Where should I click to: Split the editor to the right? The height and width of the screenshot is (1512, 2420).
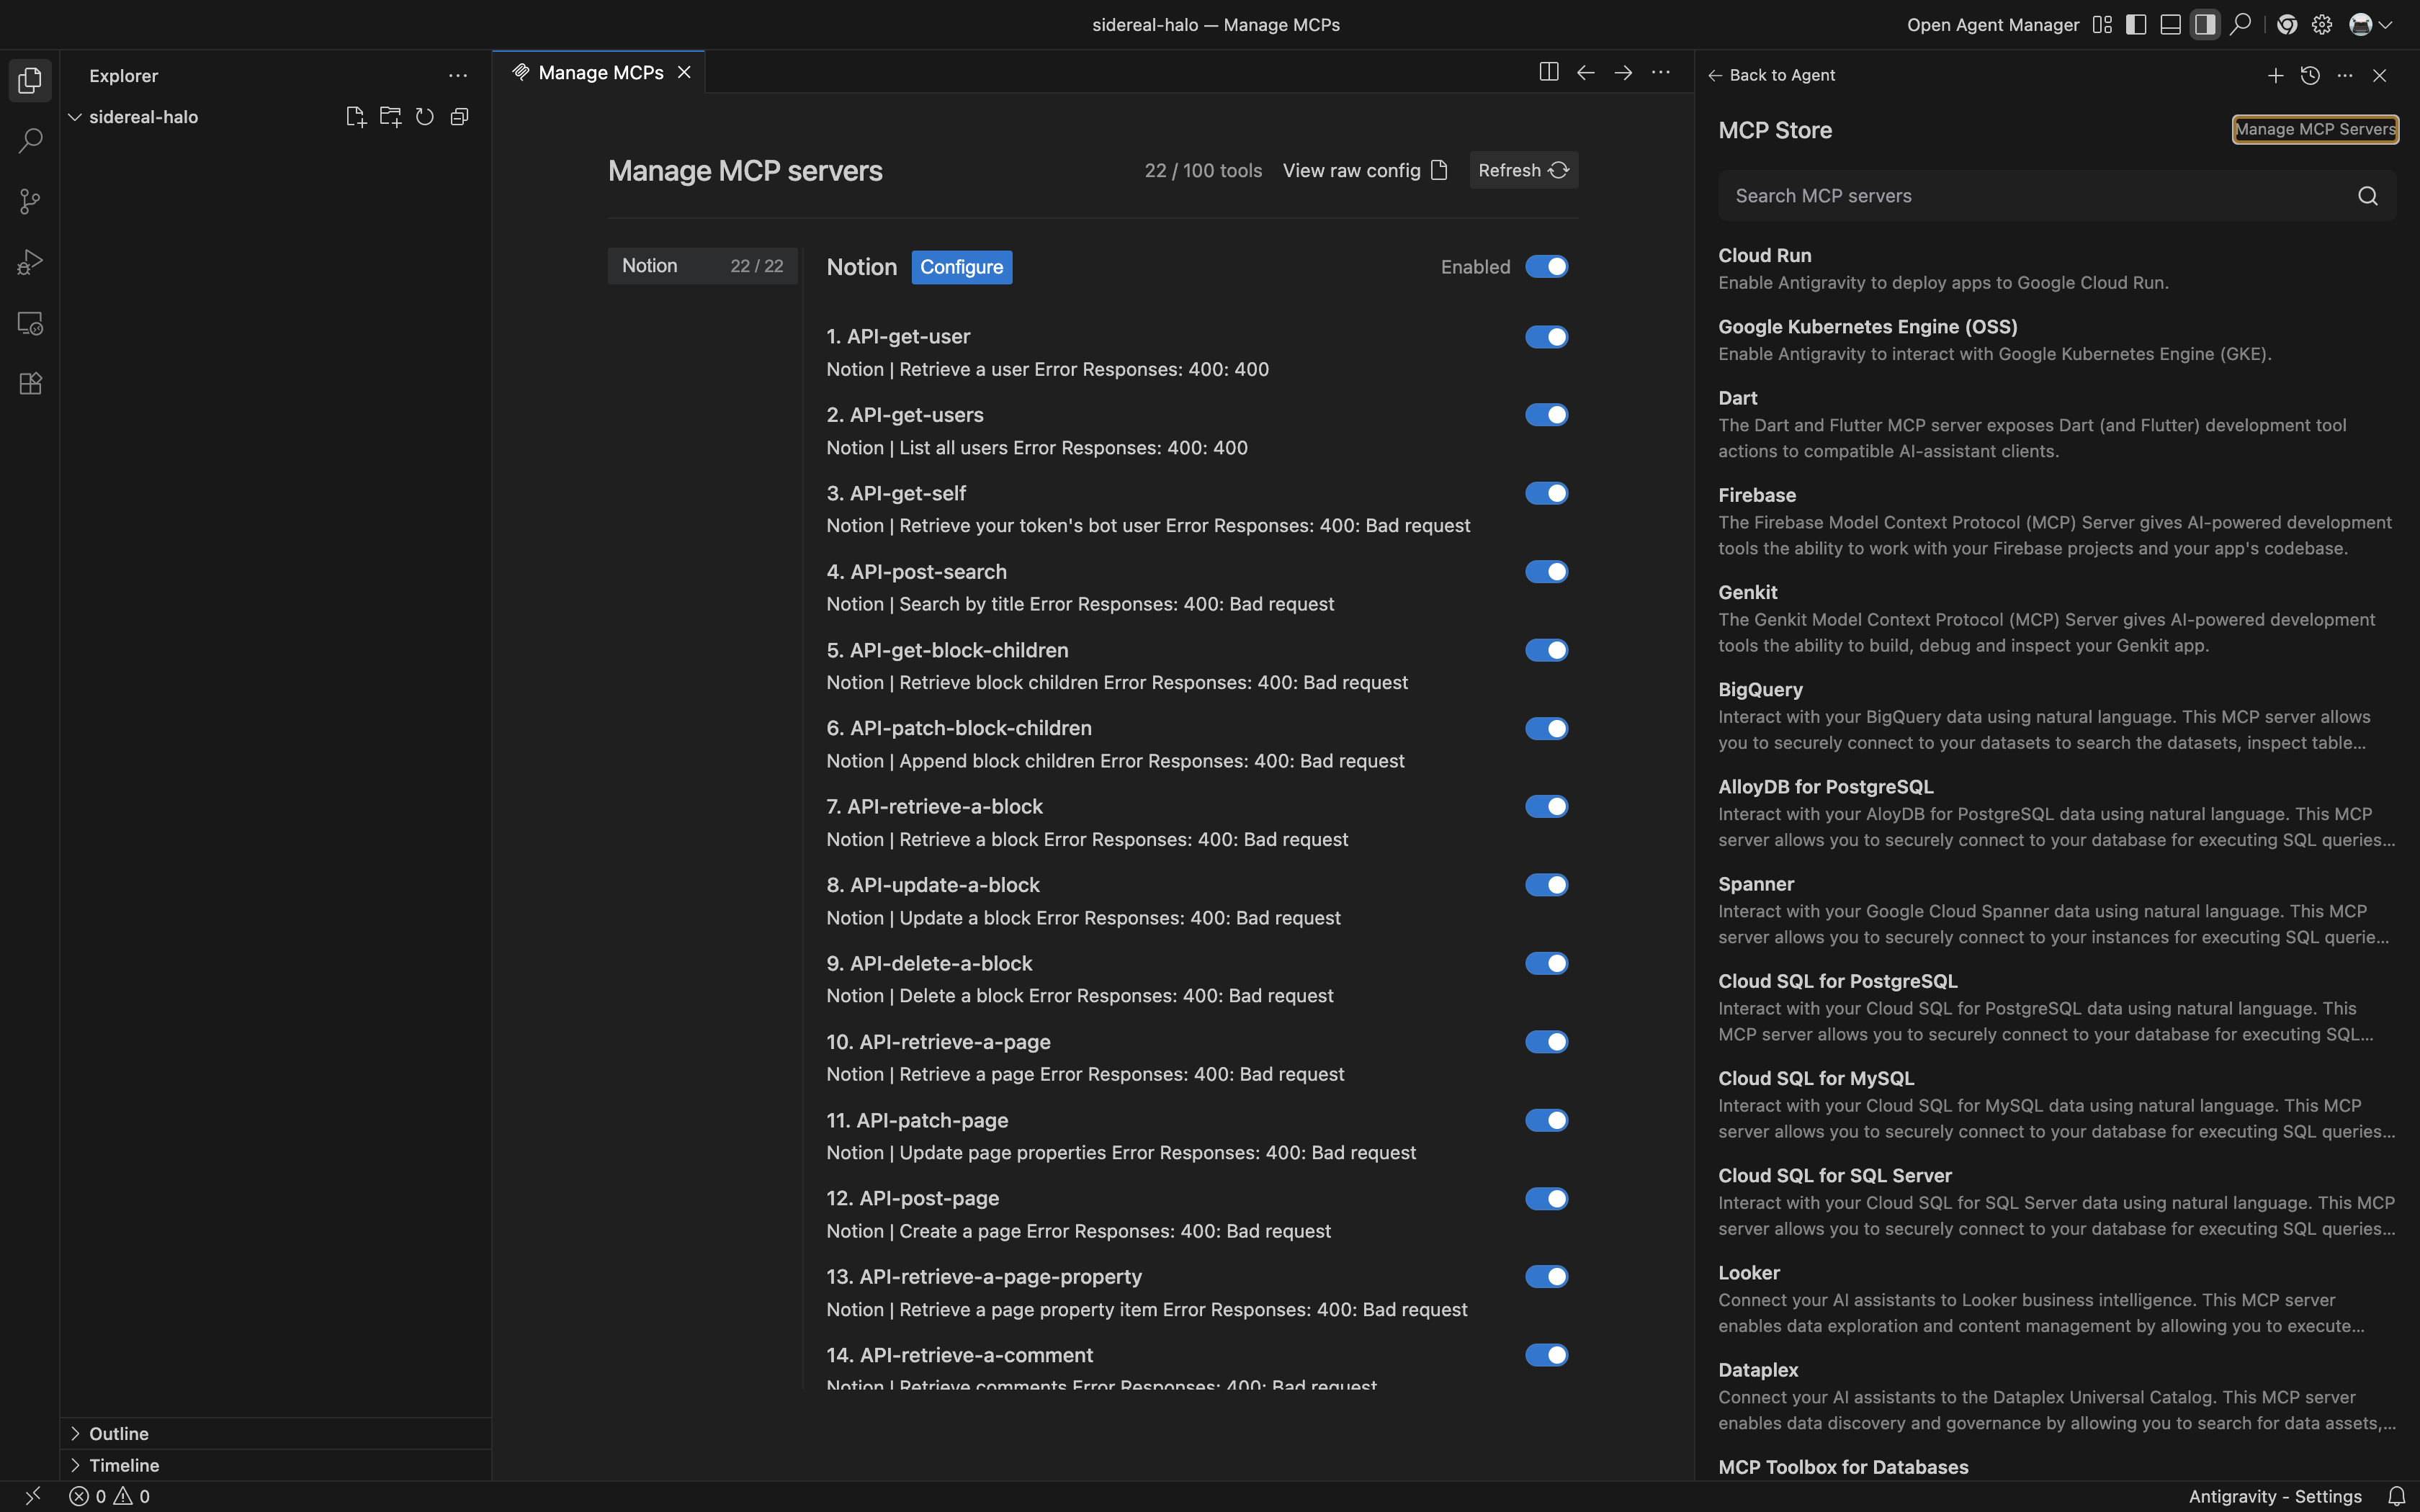(x=1548, y=72)
